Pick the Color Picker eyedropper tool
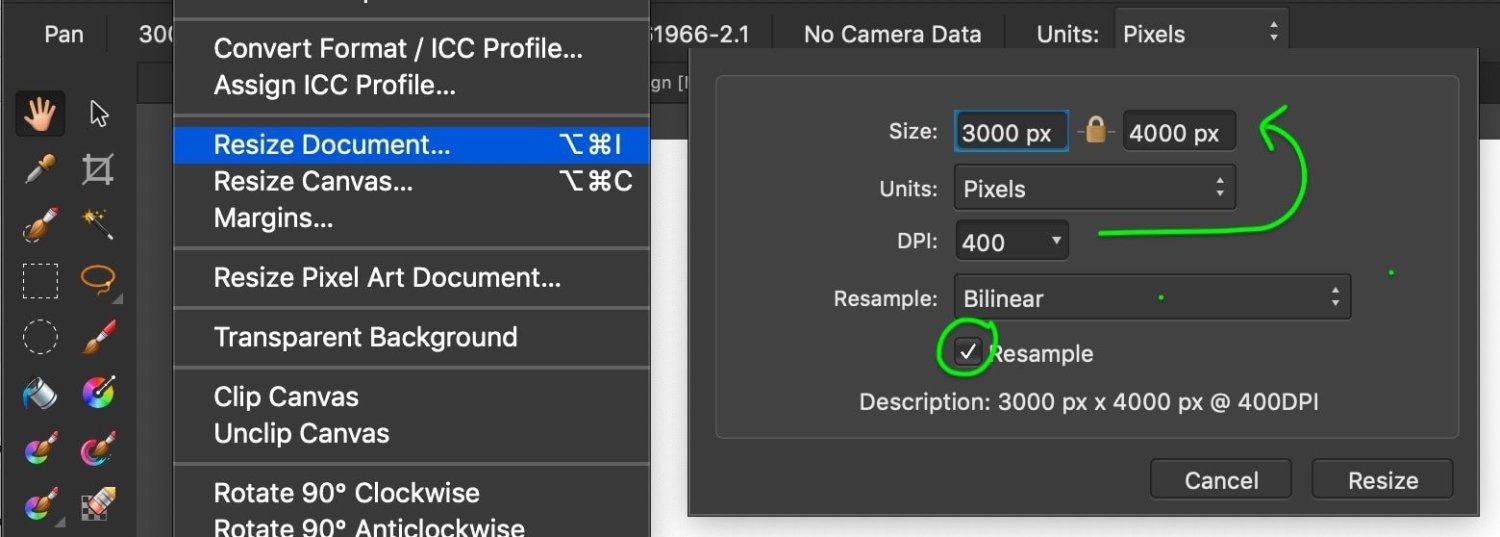Screen dimensions: 1500x537 [40, 169]
